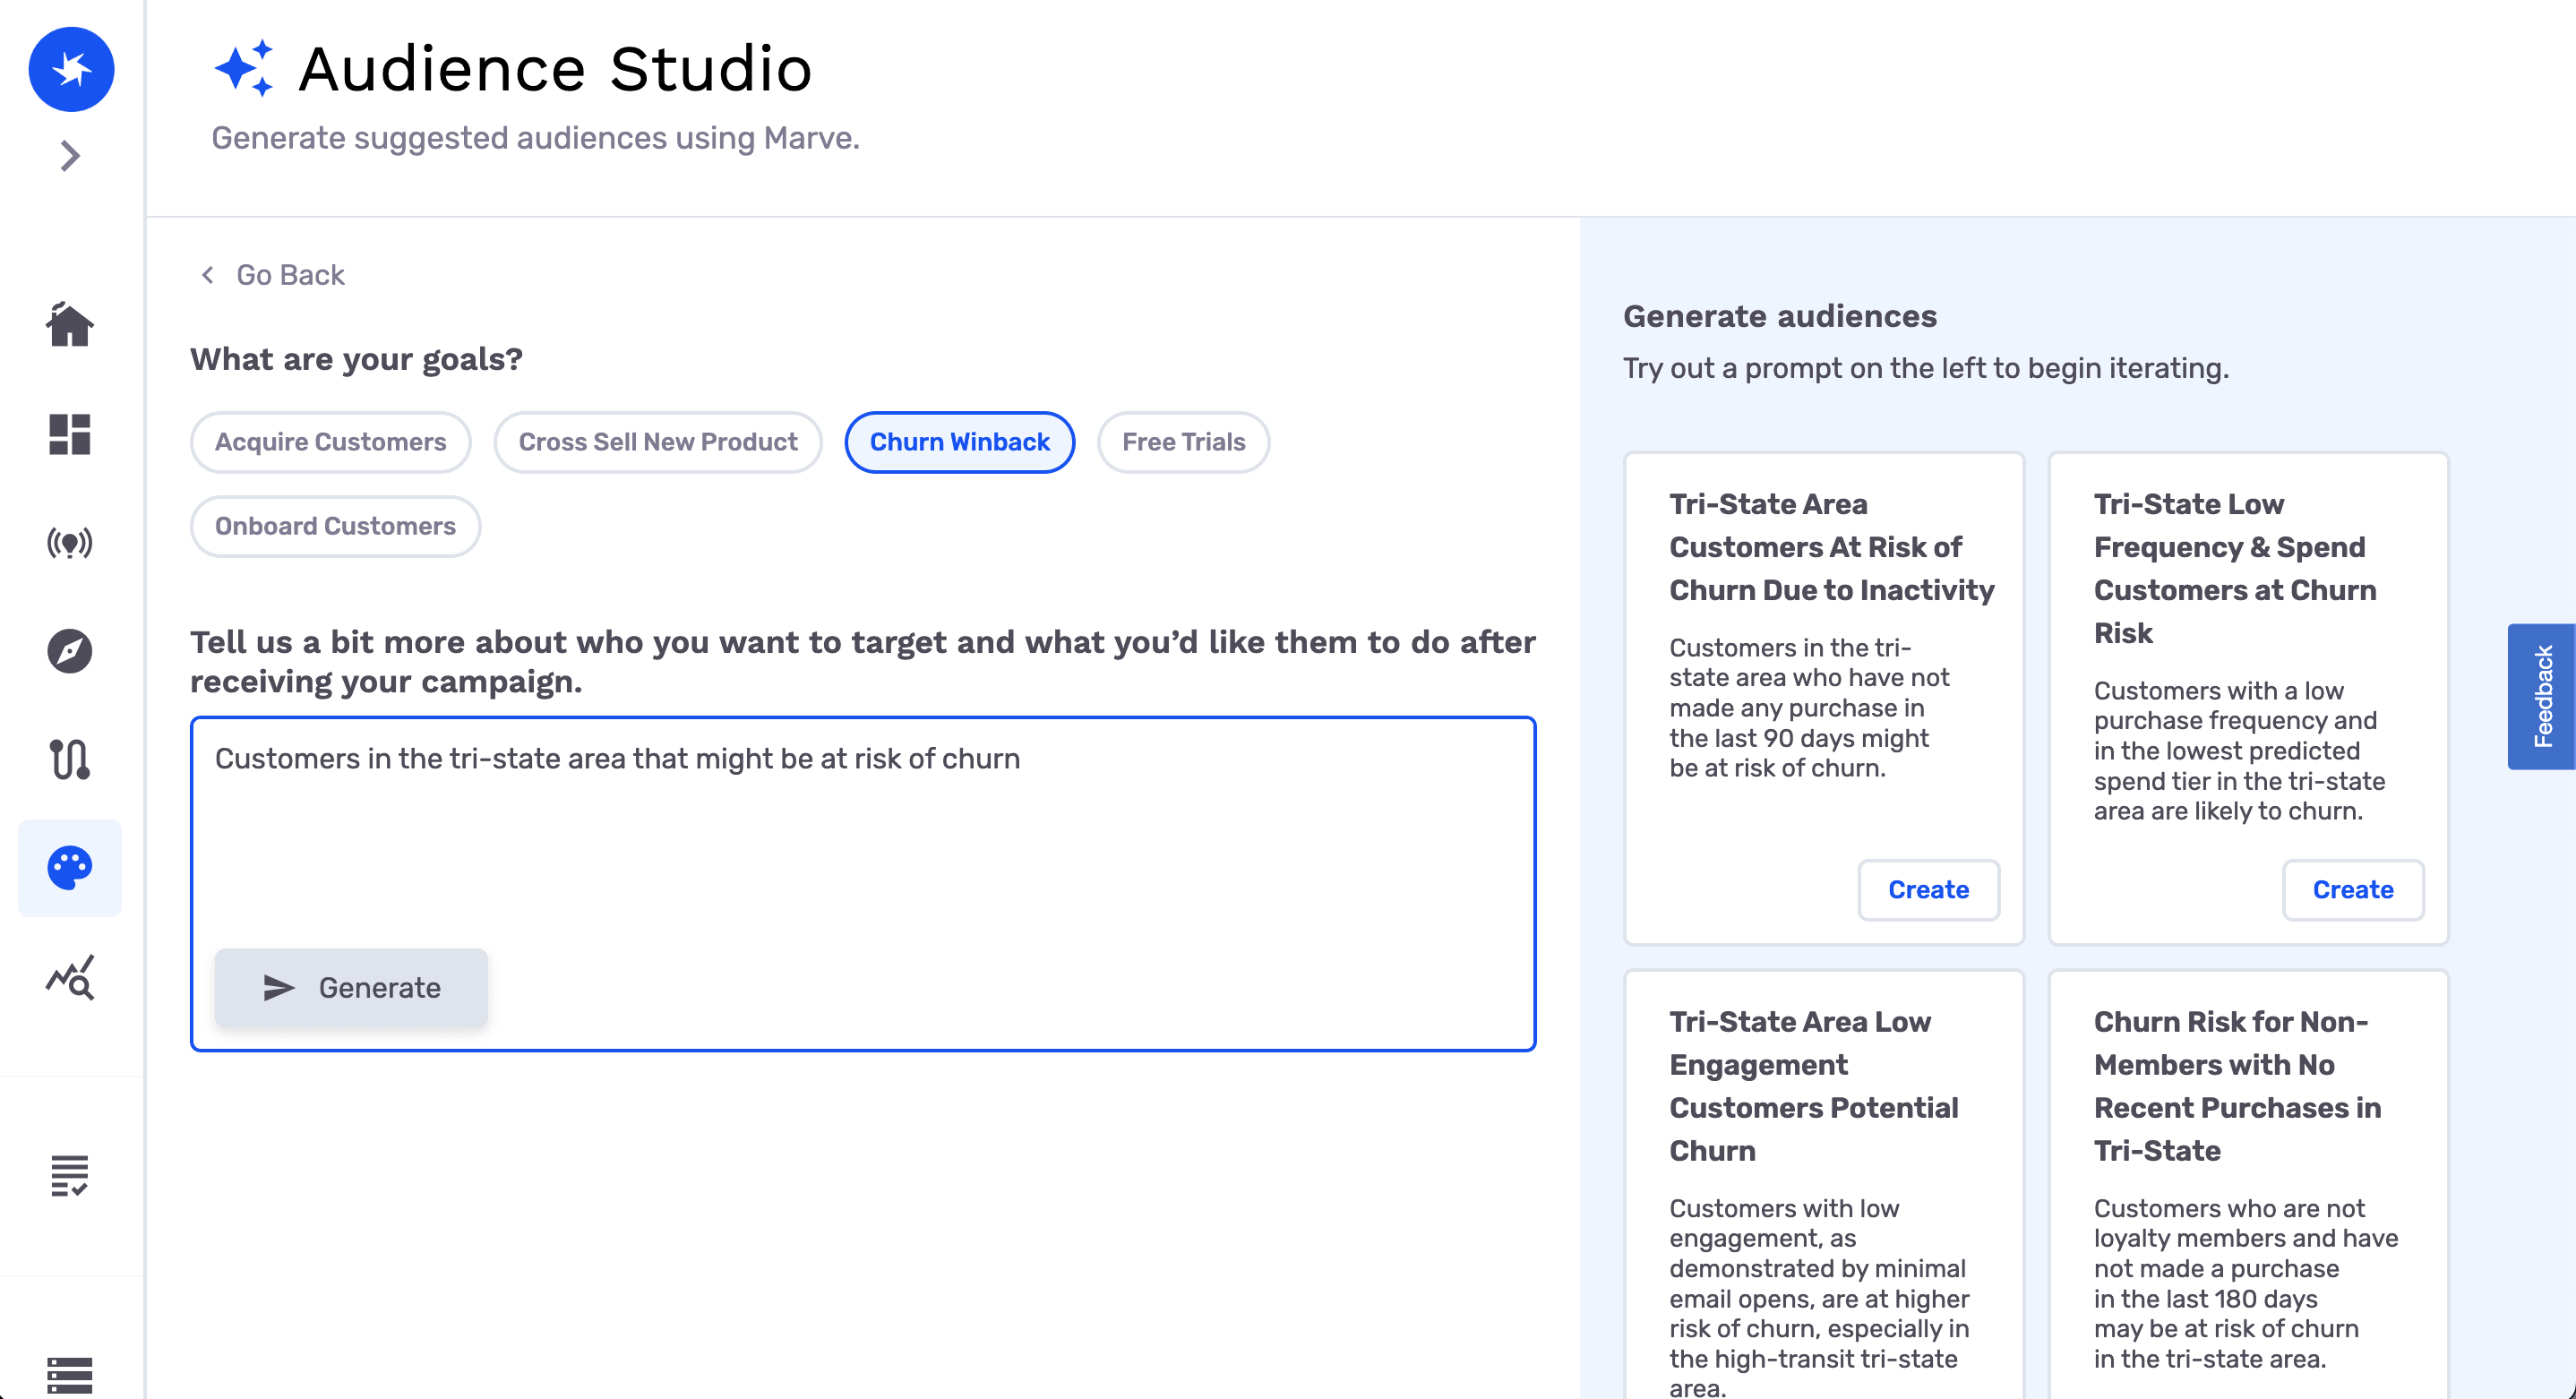2576x1399 pixels.
Task: Toggle the Churn Winback goal chip
Action: coord(959,442)
